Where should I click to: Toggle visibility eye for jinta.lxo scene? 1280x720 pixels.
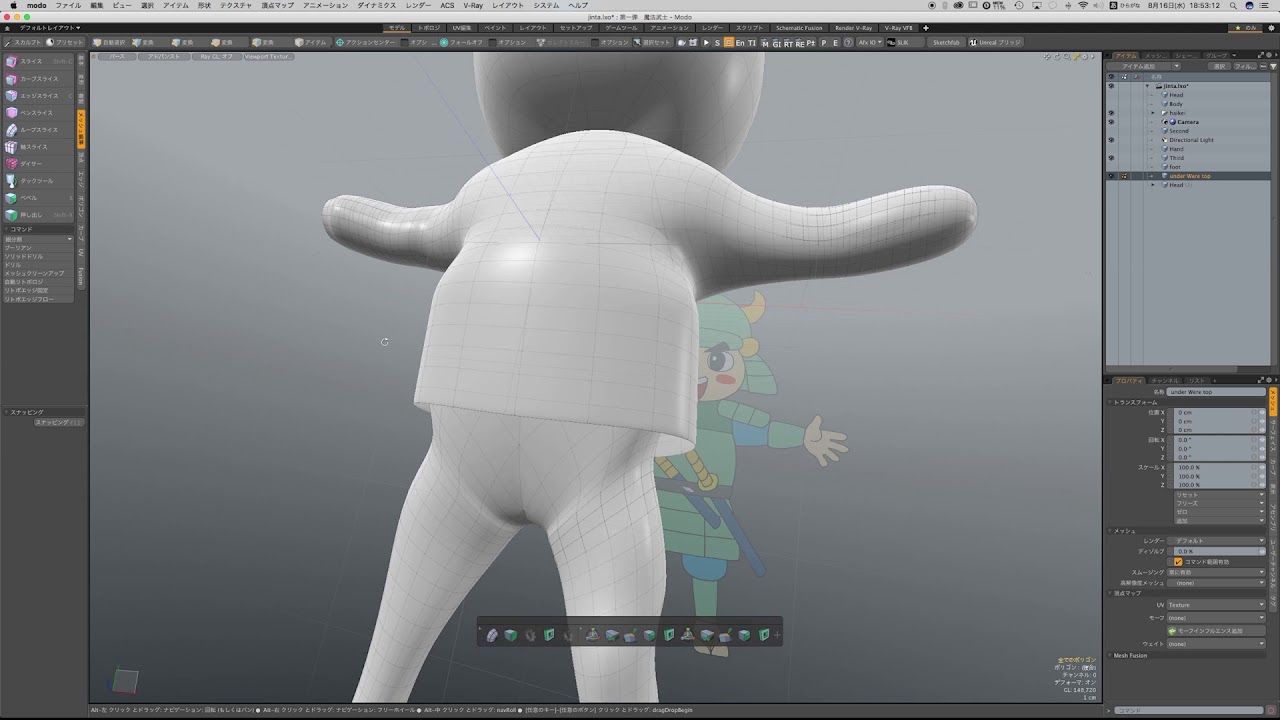point(1111,86)
